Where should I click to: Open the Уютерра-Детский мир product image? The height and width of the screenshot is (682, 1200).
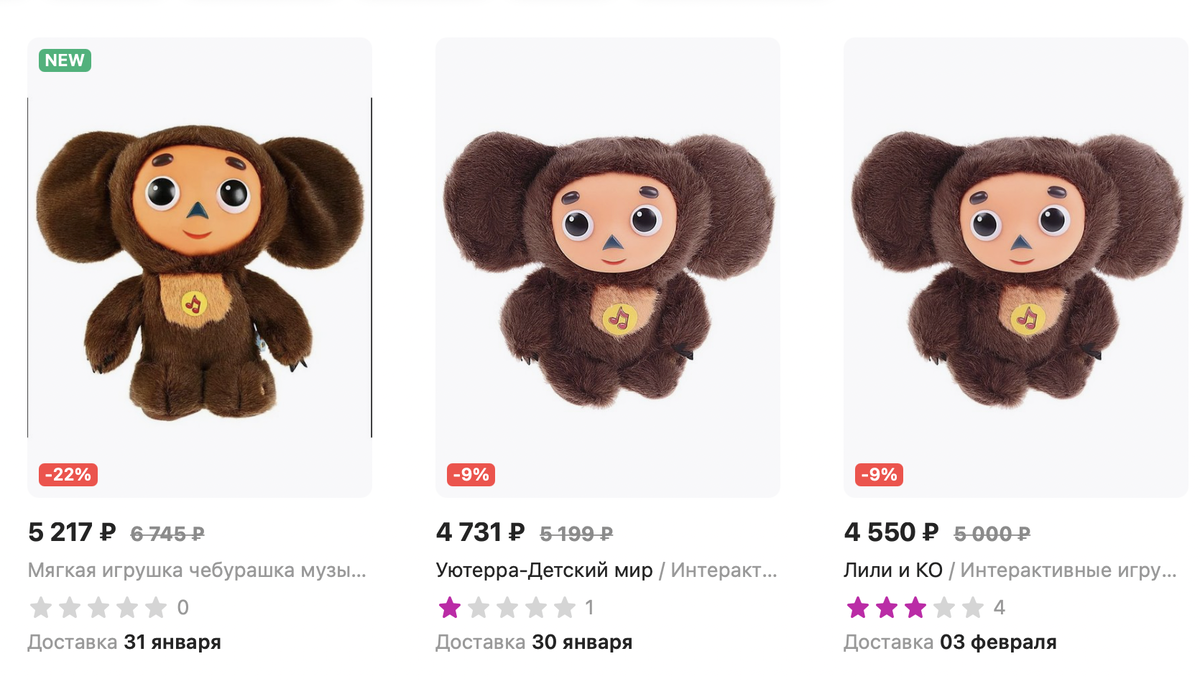click(607, 267)
